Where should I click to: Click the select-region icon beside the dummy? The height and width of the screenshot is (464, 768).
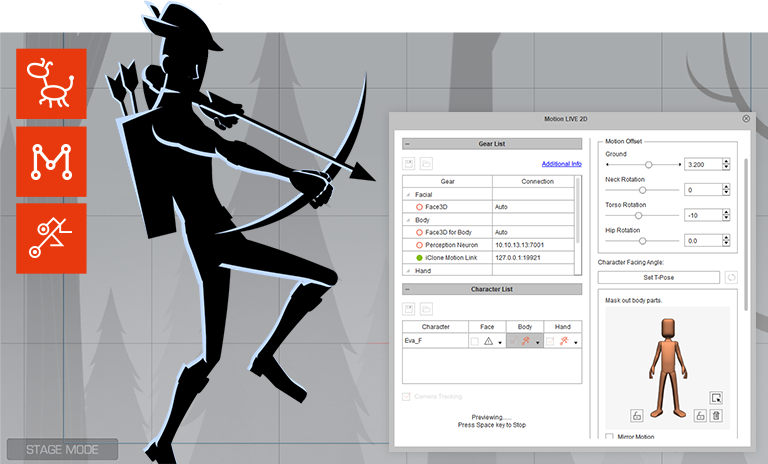715,398
